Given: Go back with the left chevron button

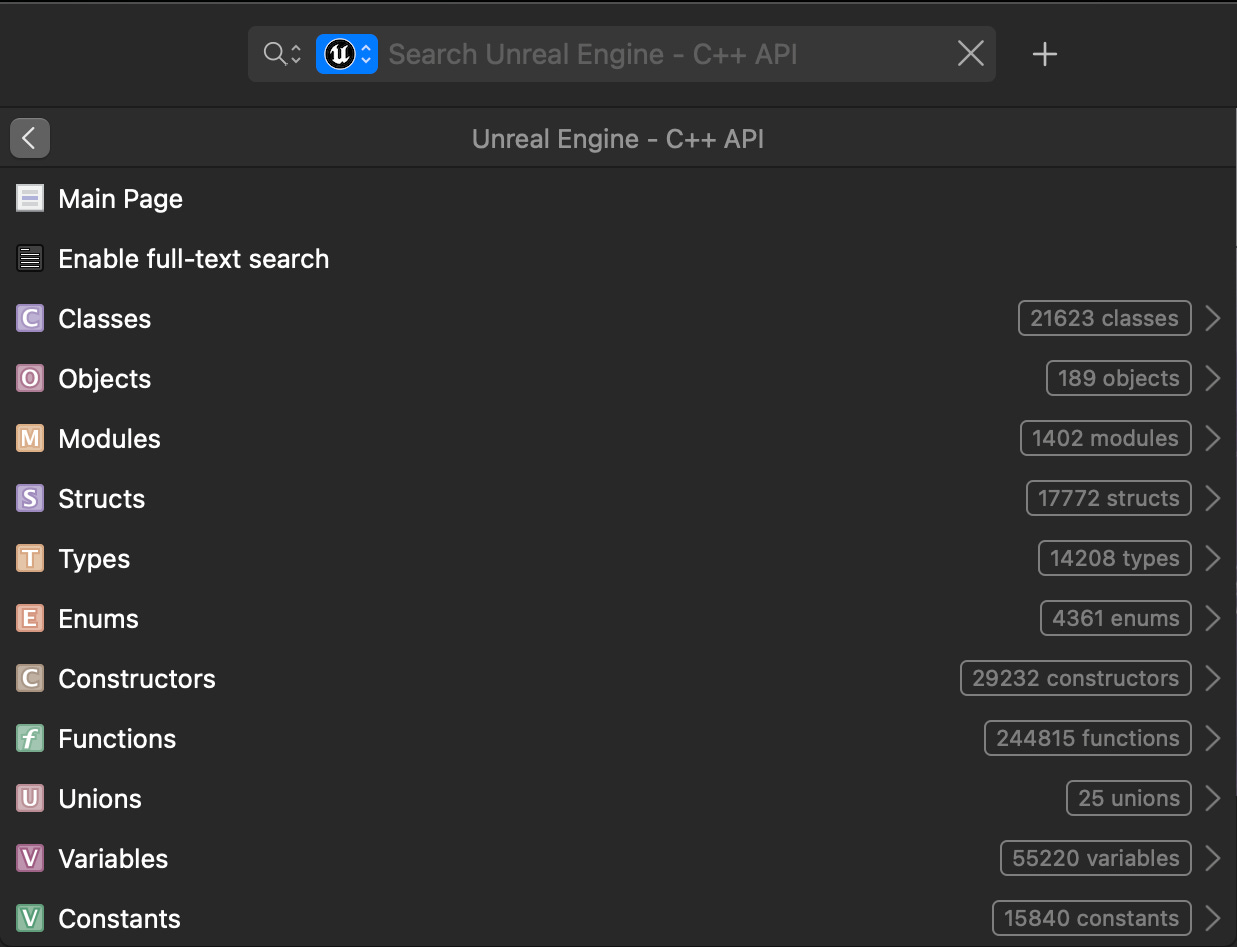Looking at the screenshot, I should click(x=30, y=138).
